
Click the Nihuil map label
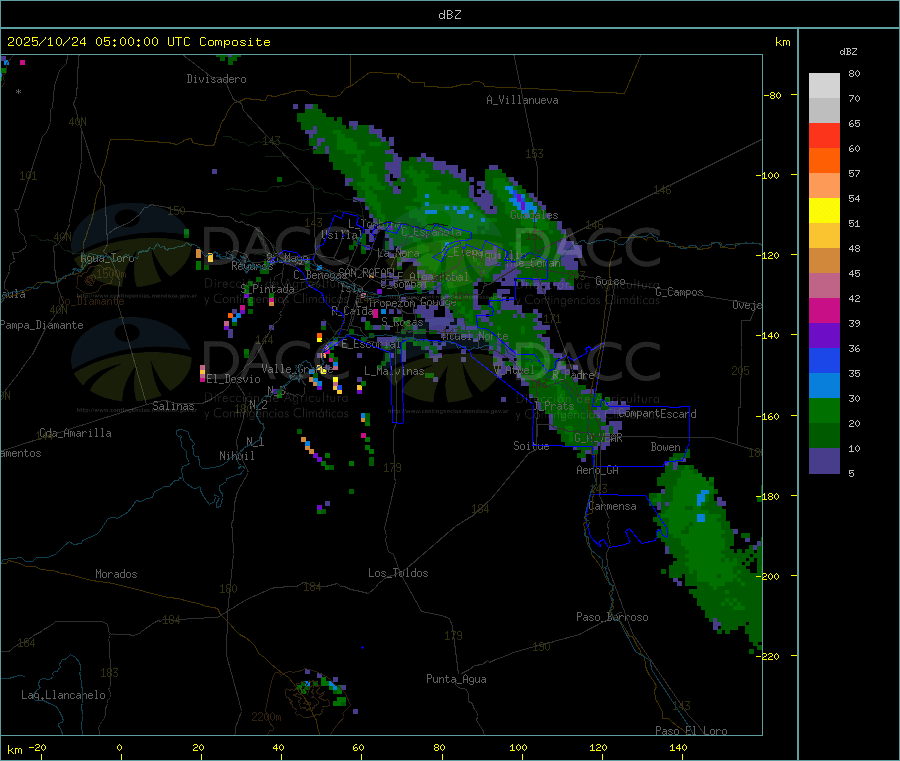(x=237, y=456)
